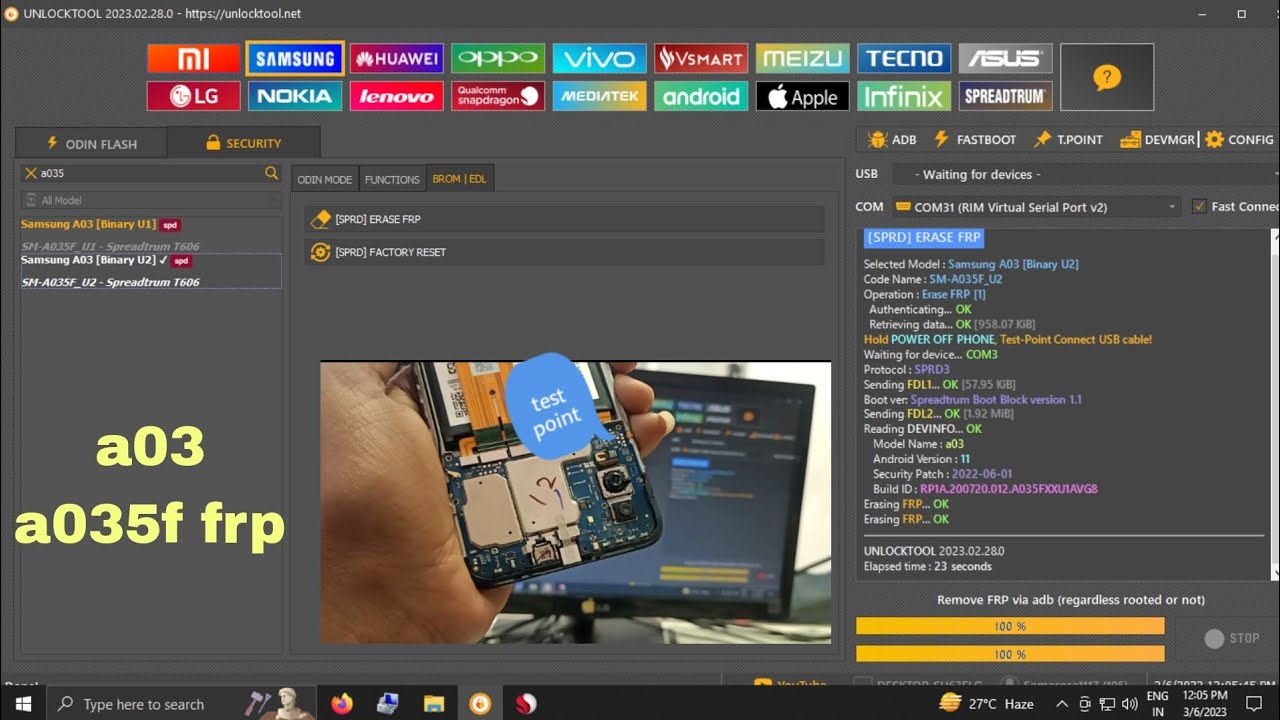Select the Lenovo brand tile

pyautogui.click(x=397, y=96)
